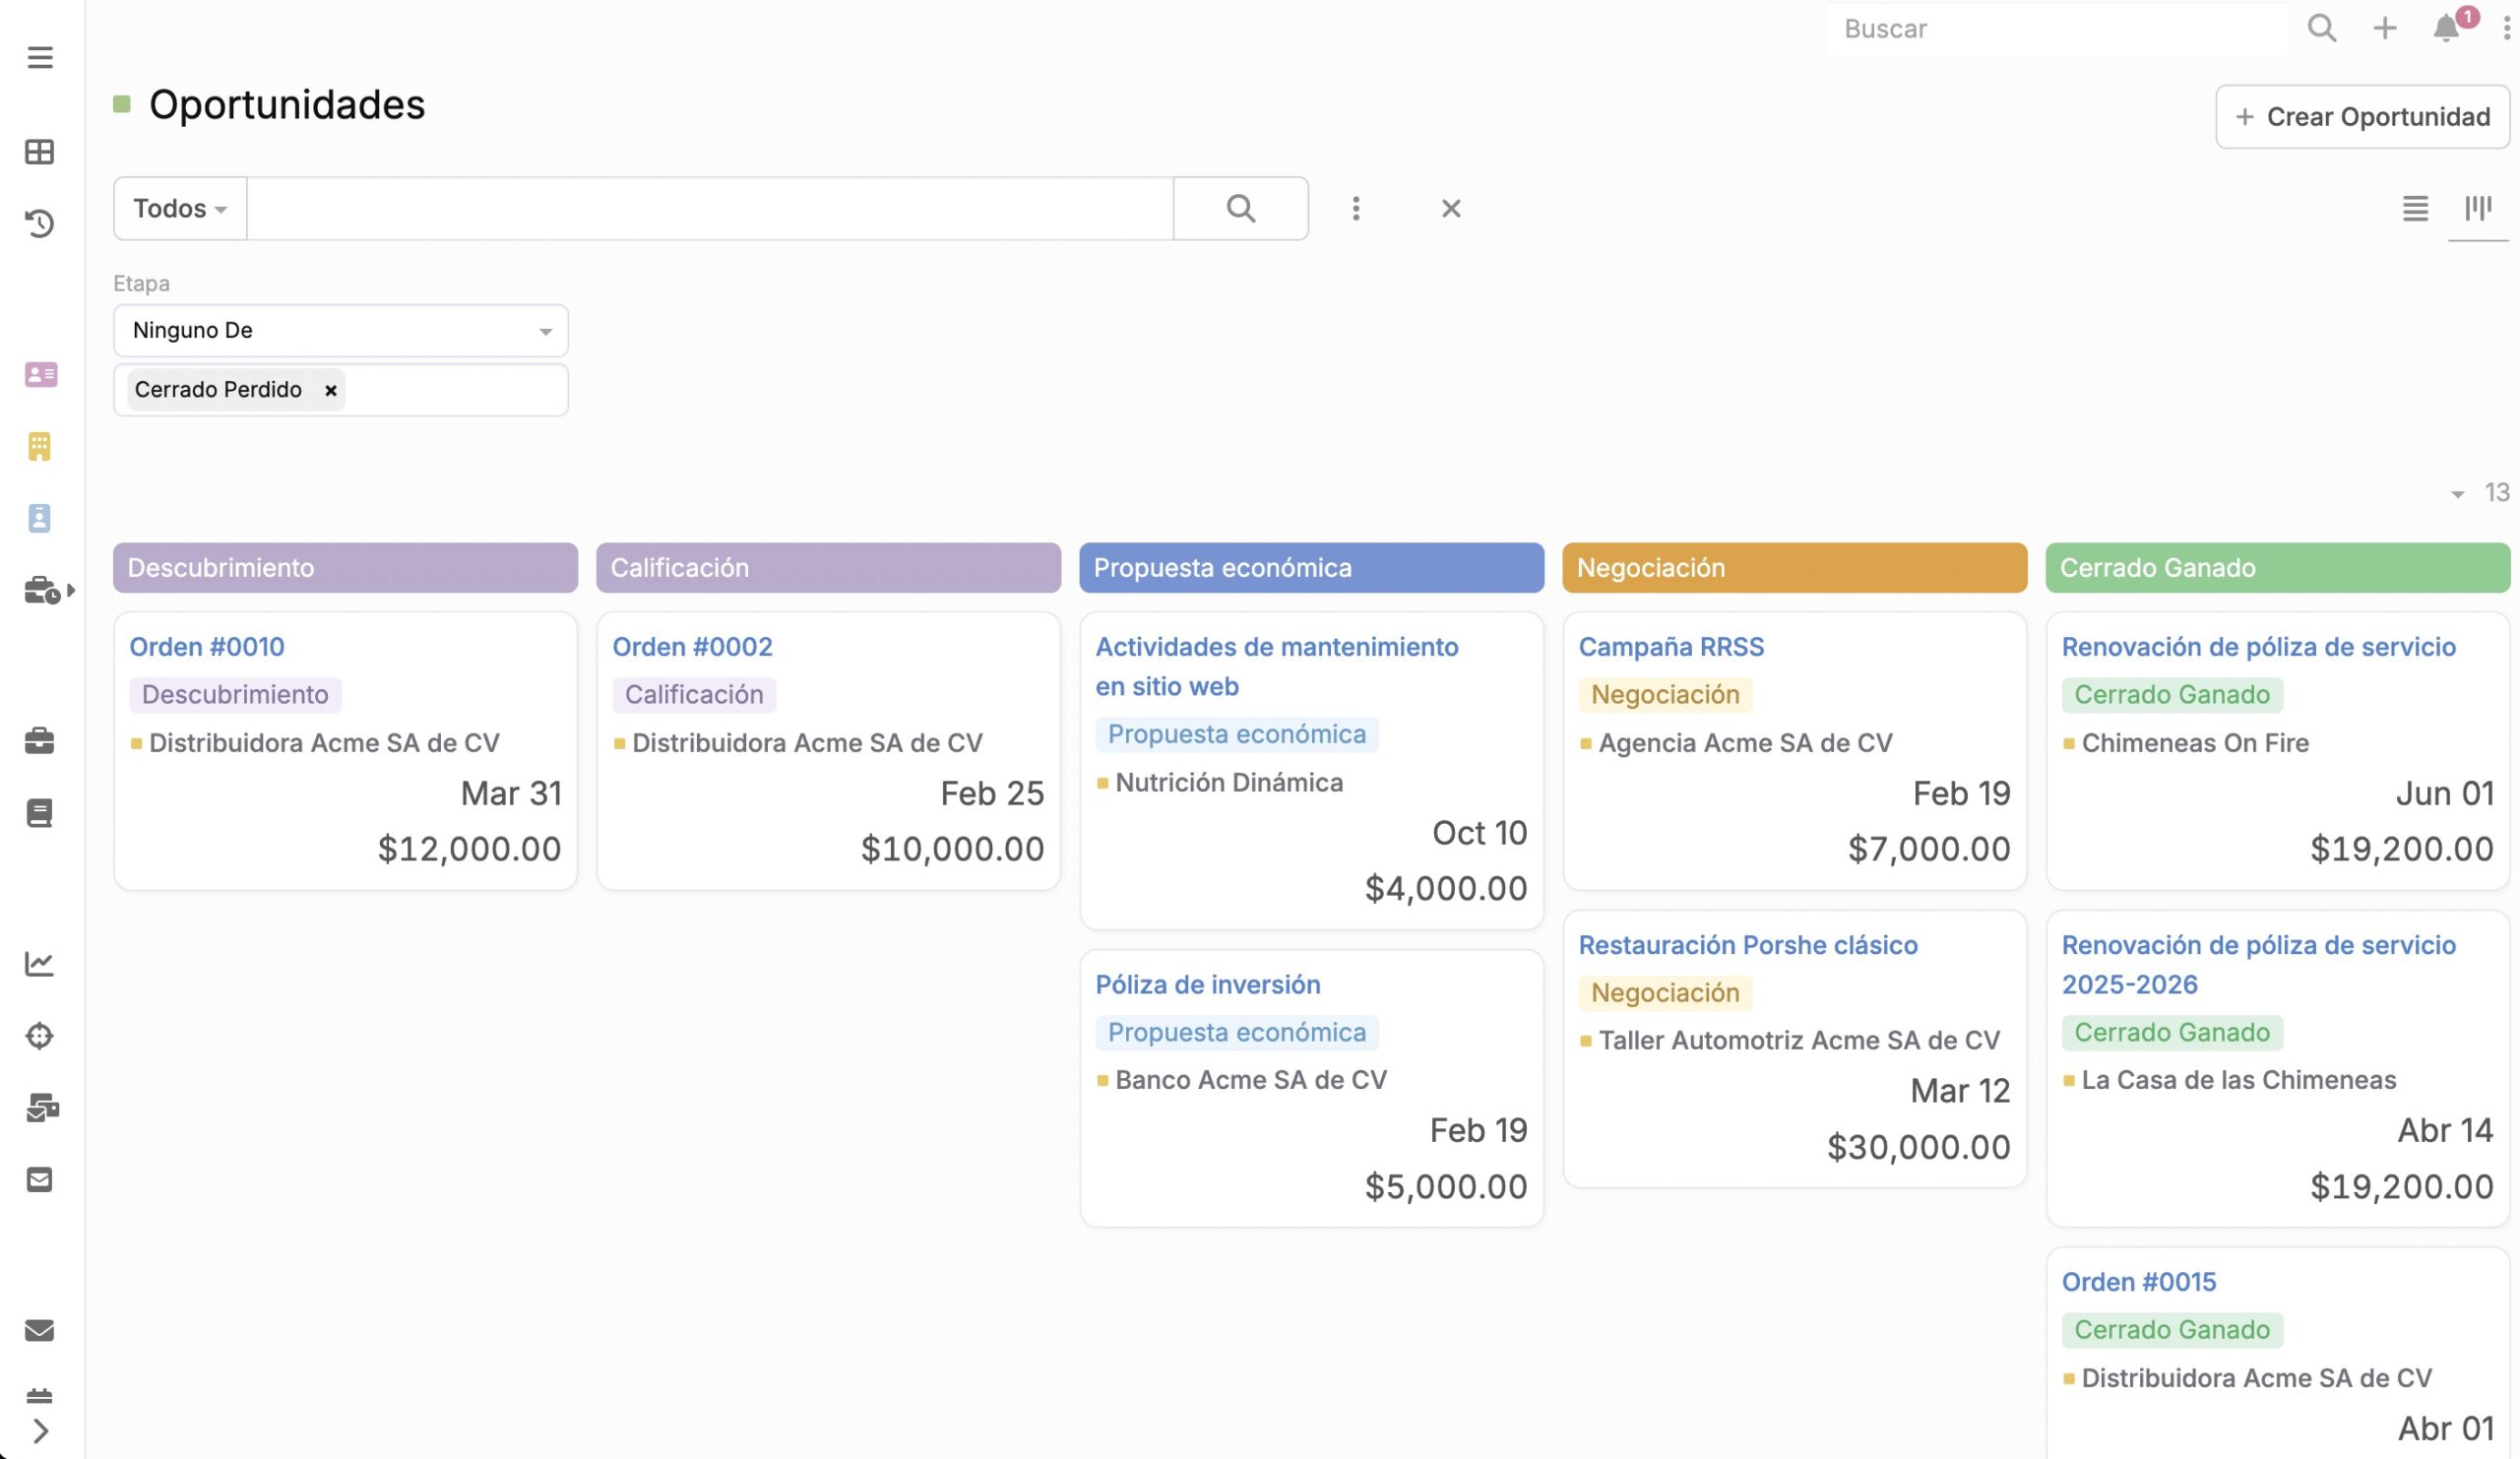Open the Campaña RRSS opportunity
Image resolution: width=2520 pixels, height=1459 pixels.
(1670, 647)
